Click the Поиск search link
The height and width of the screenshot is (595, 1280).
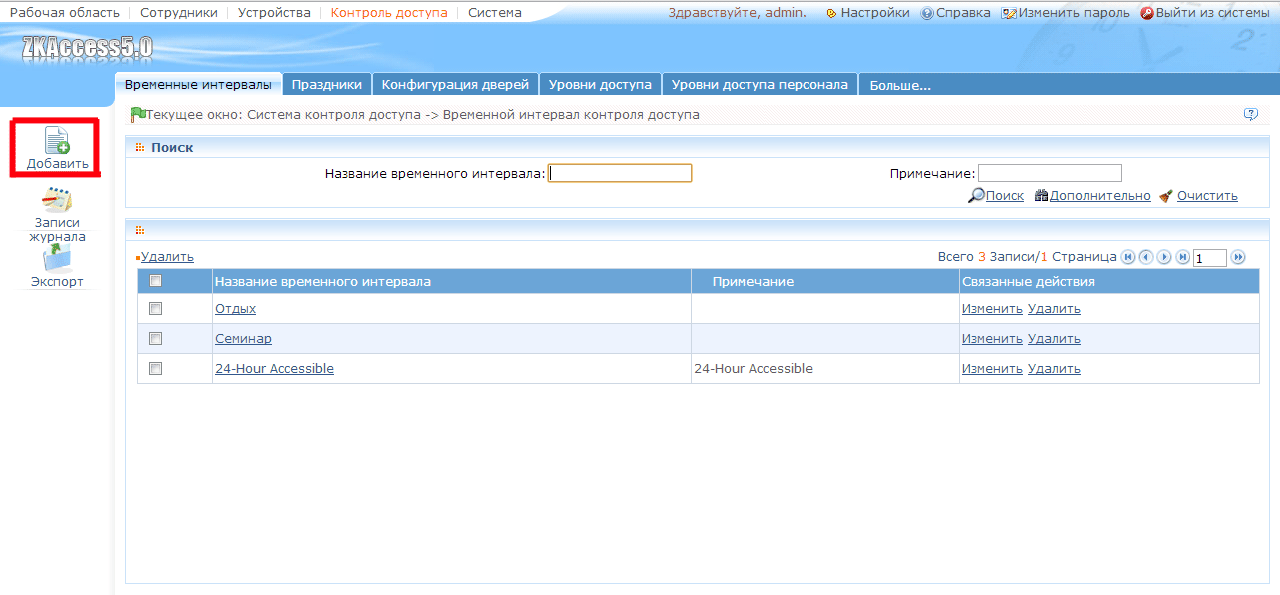point(1005,196)
